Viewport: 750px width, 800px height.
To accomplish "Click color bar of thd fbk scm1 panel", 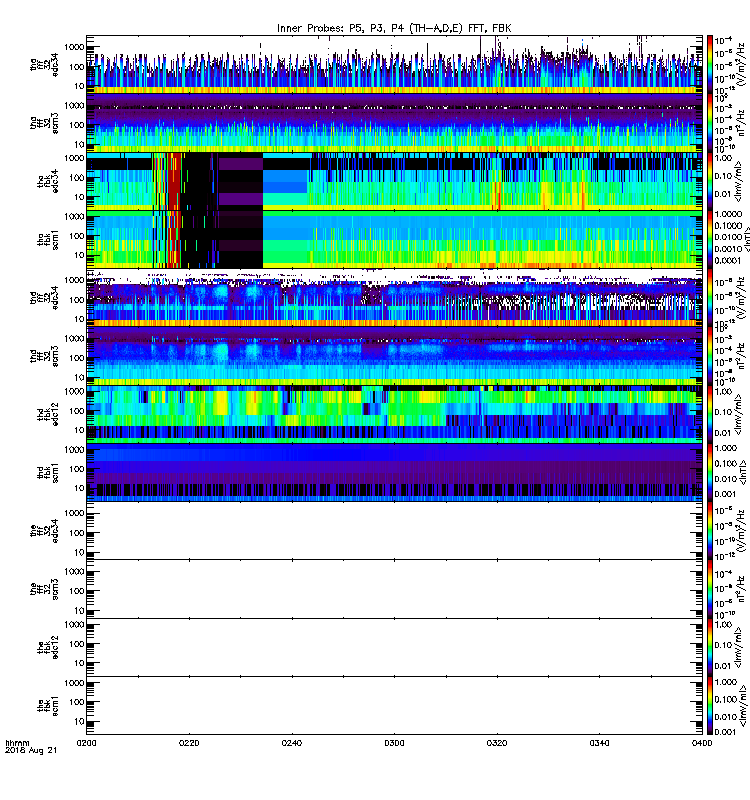I will tap(710, 472).
